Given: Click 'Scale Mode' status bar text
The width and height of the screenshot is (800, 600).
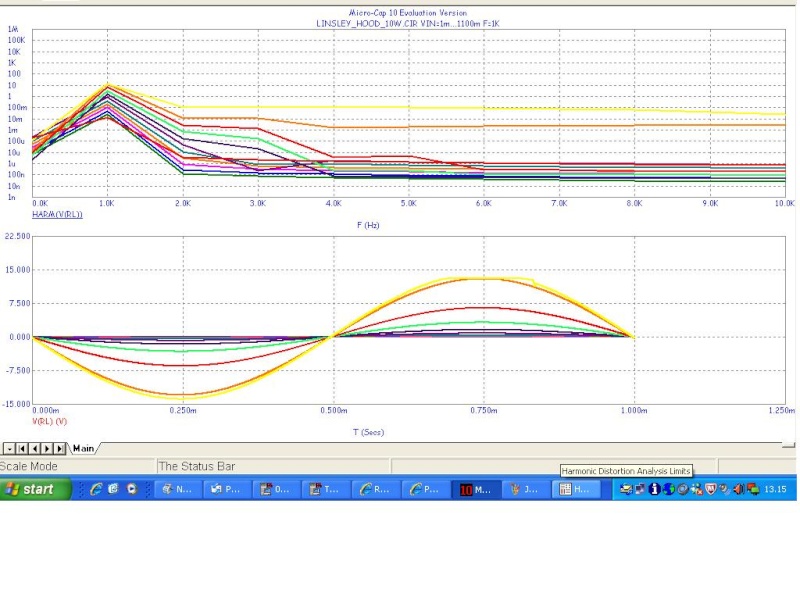Looking at the screenshot, I should (x=29, y=466).
